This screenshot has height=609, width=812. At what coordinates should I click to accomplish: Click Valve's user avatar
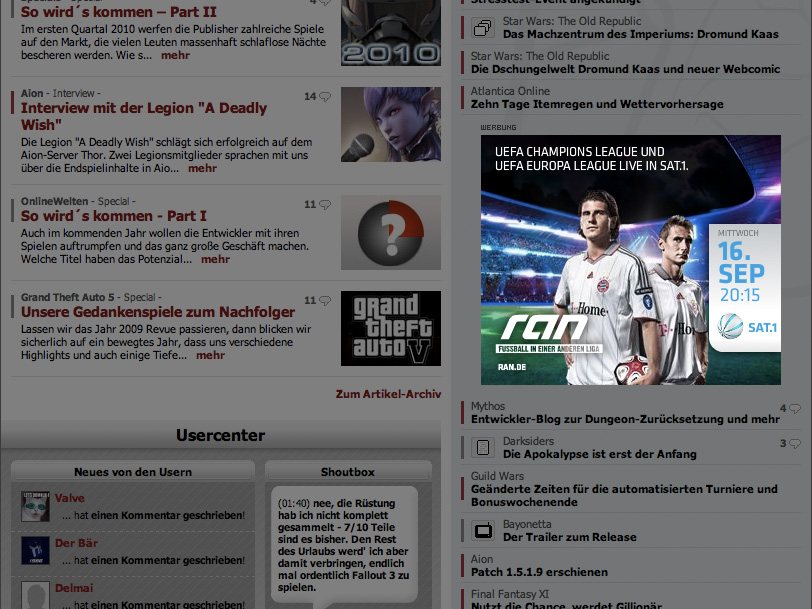point(35,506)
